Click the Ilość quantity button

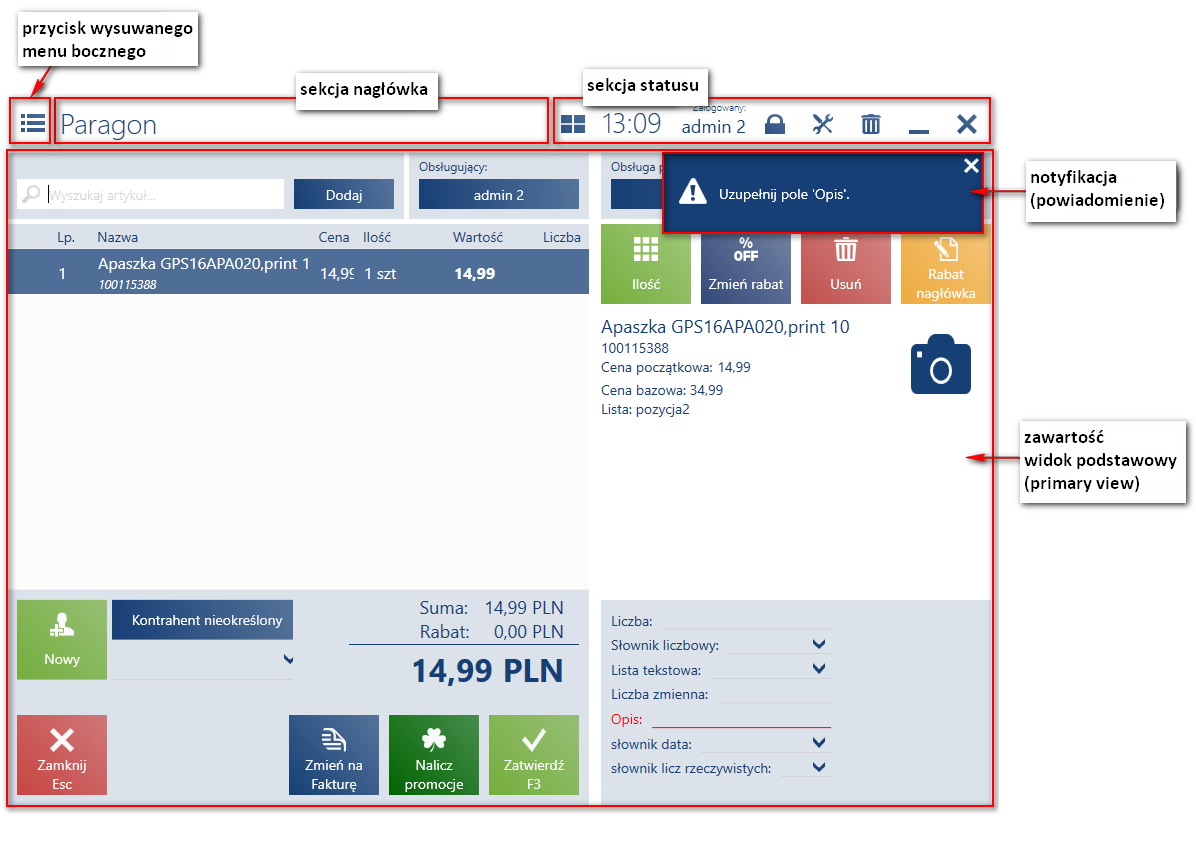click(x=645, y=265)
